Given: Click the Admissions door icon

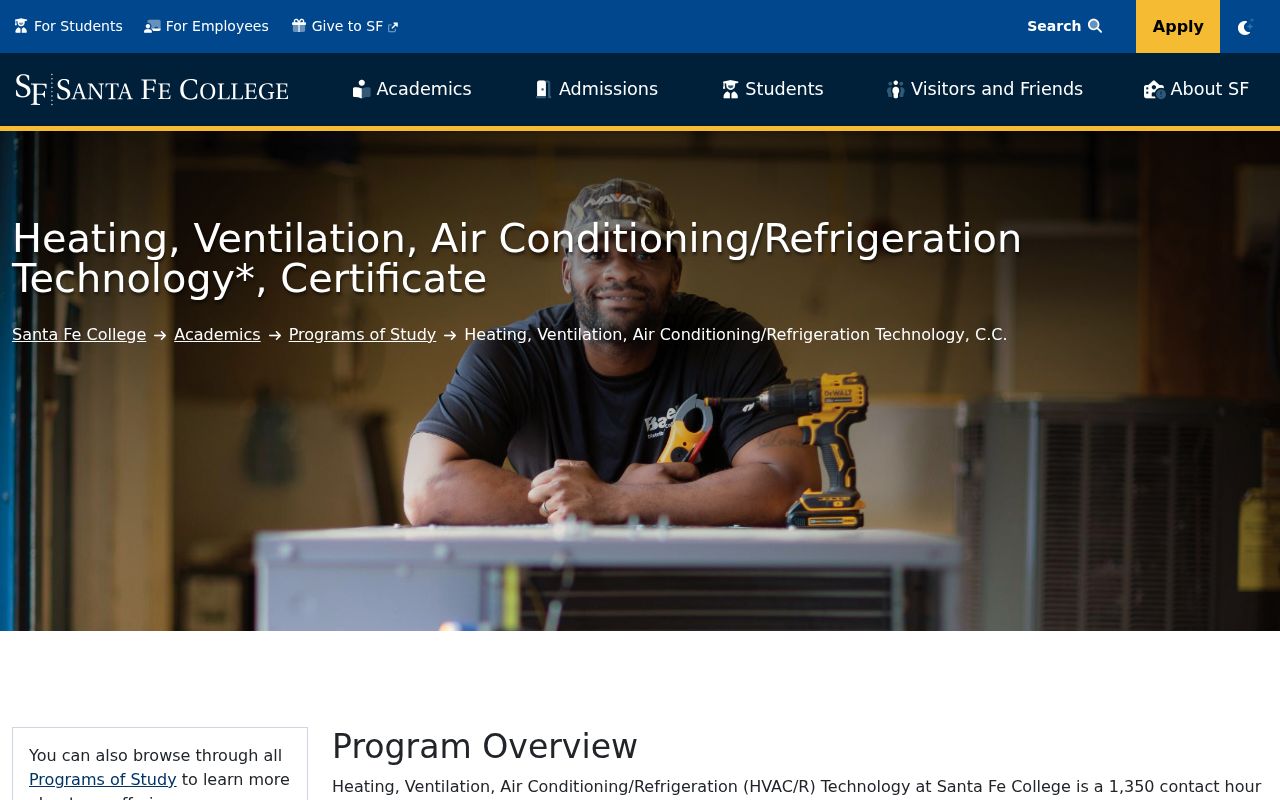Looking at the screenshot, I should click(544, 89).
